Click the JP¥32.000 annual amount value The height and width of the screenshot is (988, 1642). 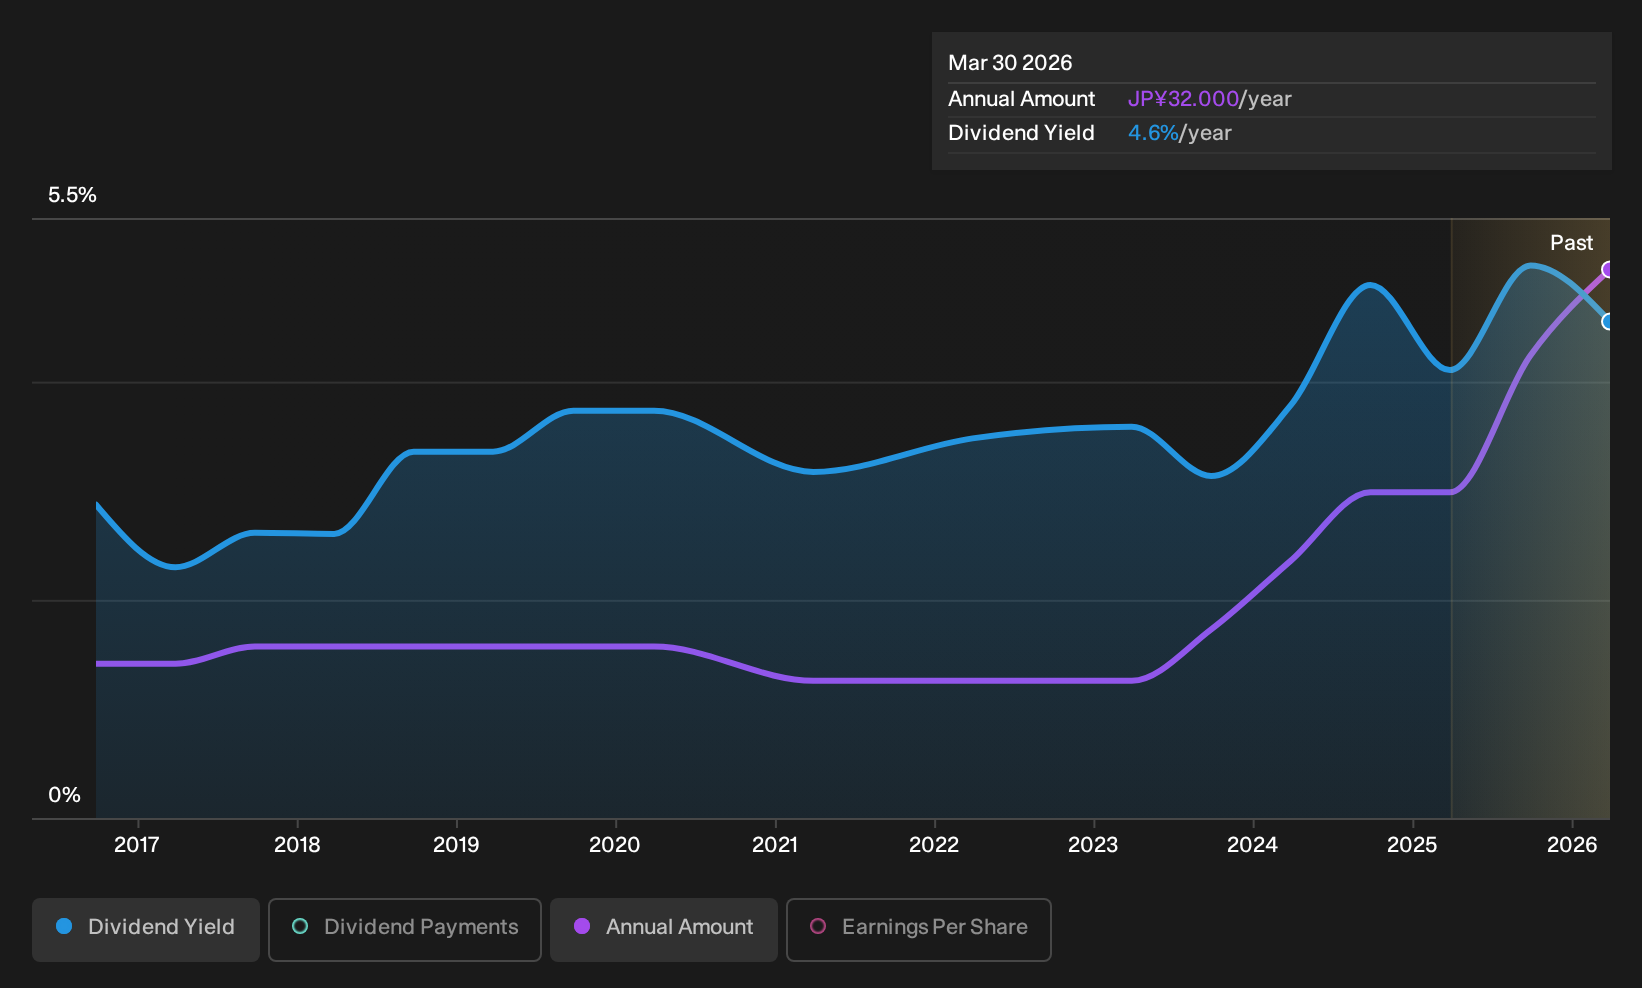[1183, 99]
